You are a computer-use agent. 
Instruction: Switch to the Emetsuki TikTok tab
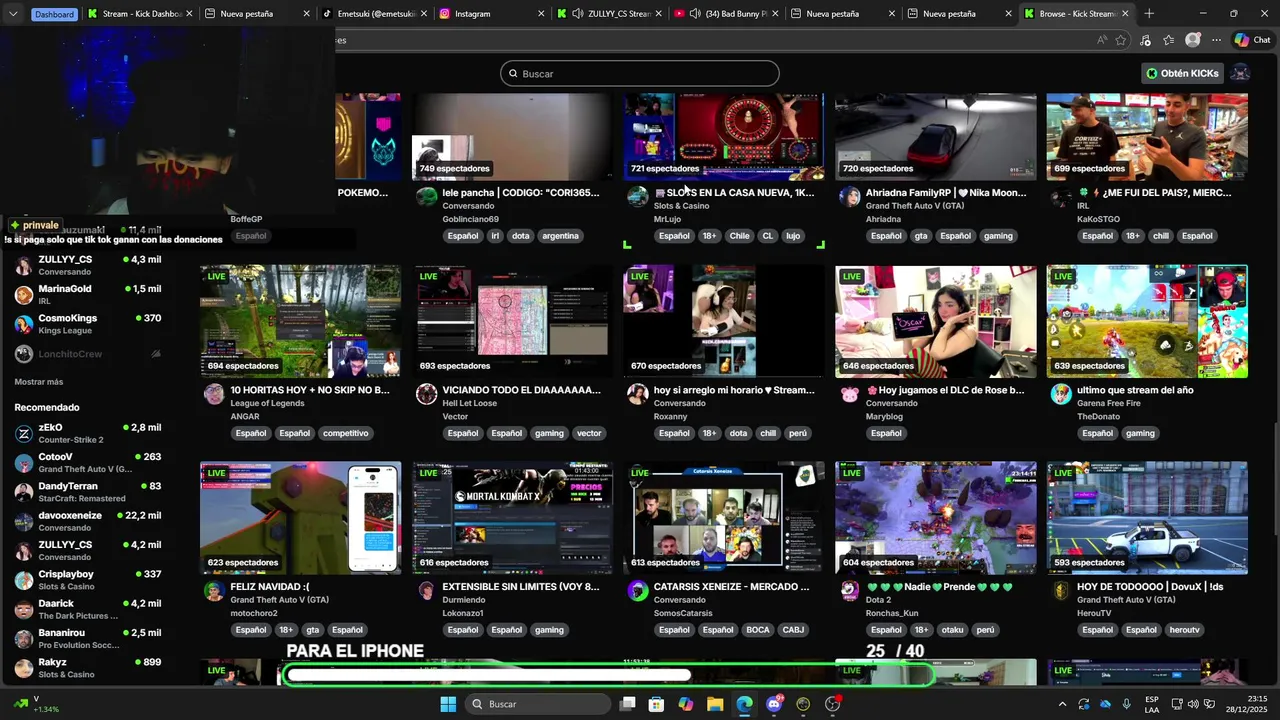375,14
